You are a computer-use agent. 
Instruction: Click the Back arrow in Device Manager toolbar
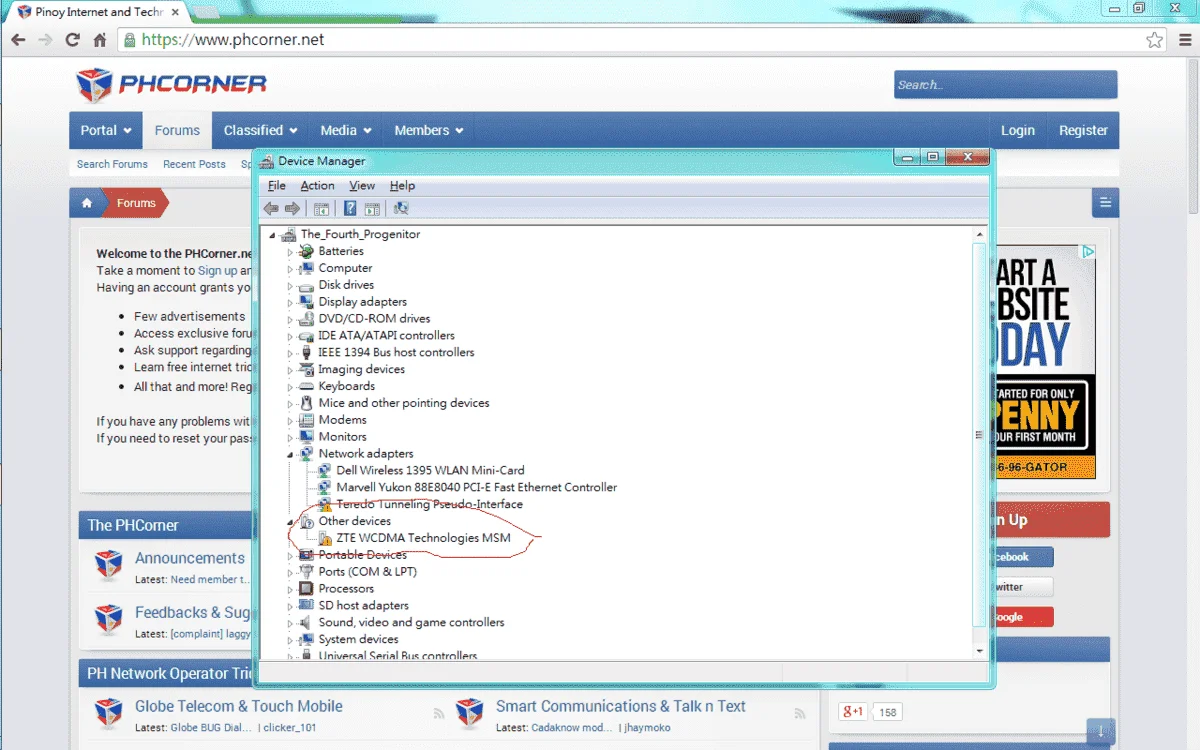point(270,208)
